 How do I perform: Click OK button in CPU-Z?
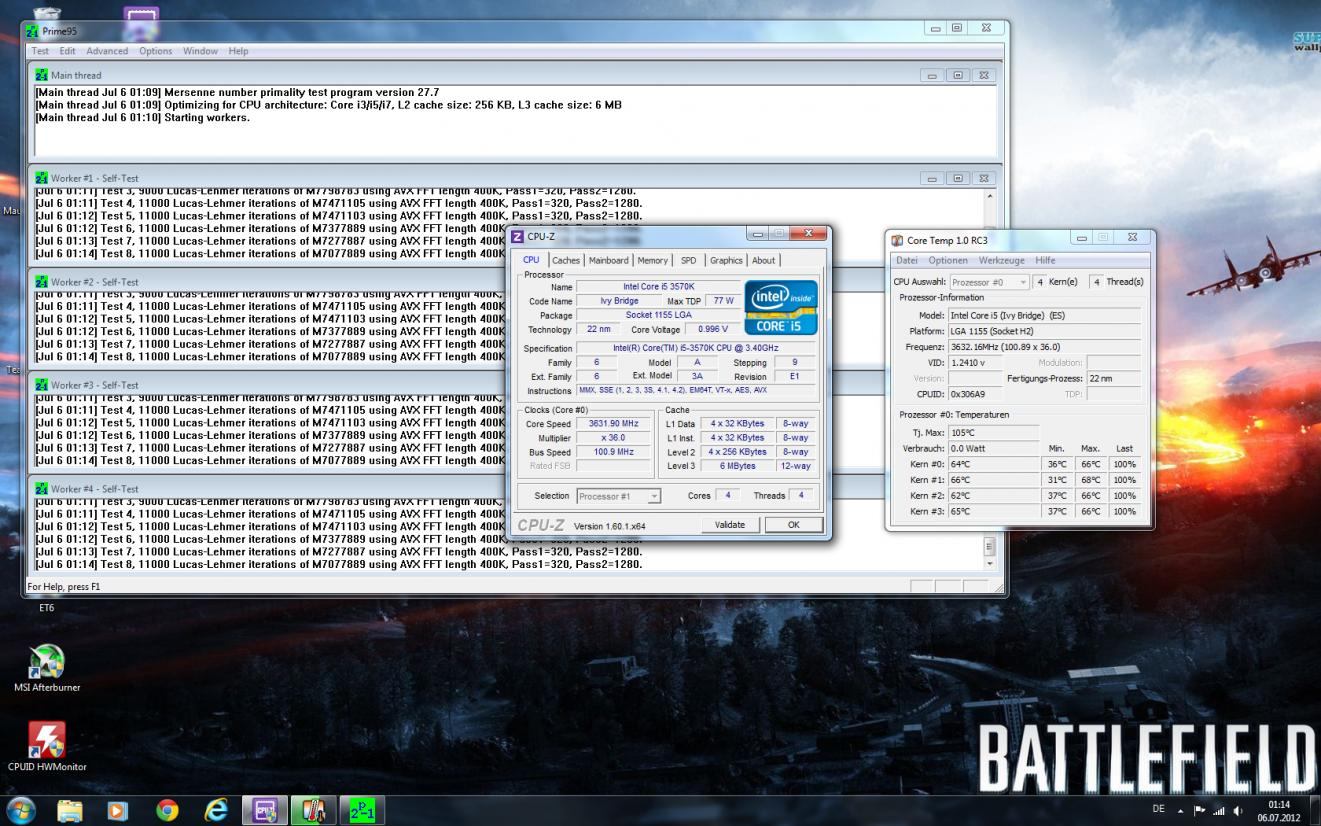tap(793, 525)
